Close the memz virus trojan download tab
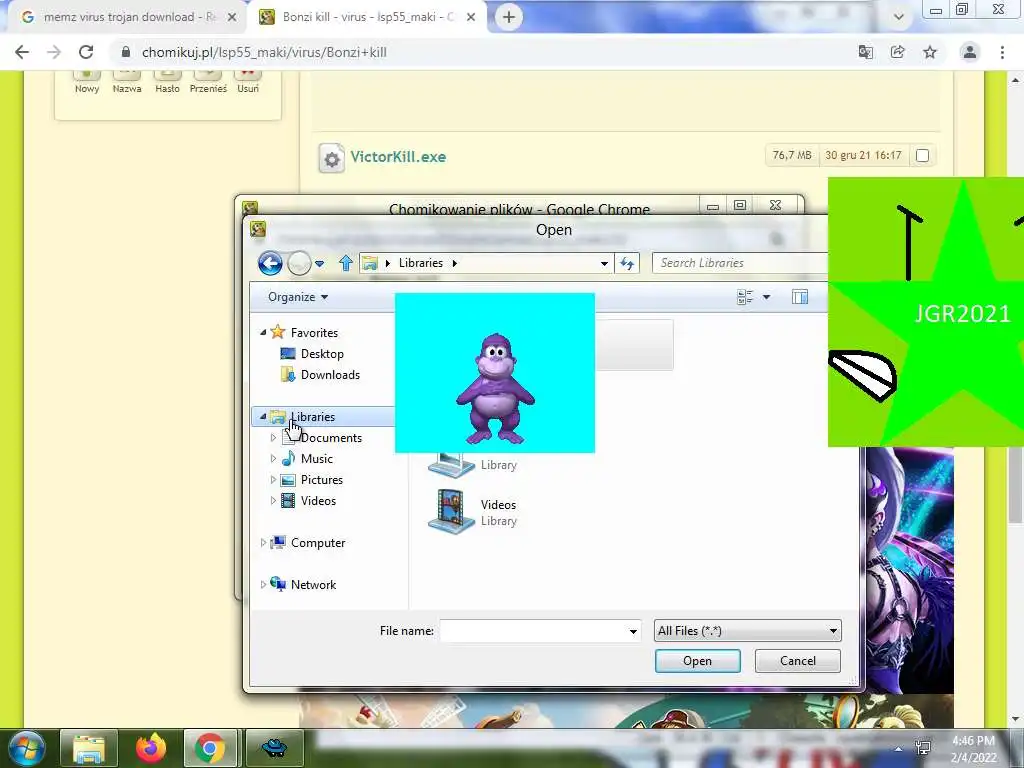 (x=232, y=18)
